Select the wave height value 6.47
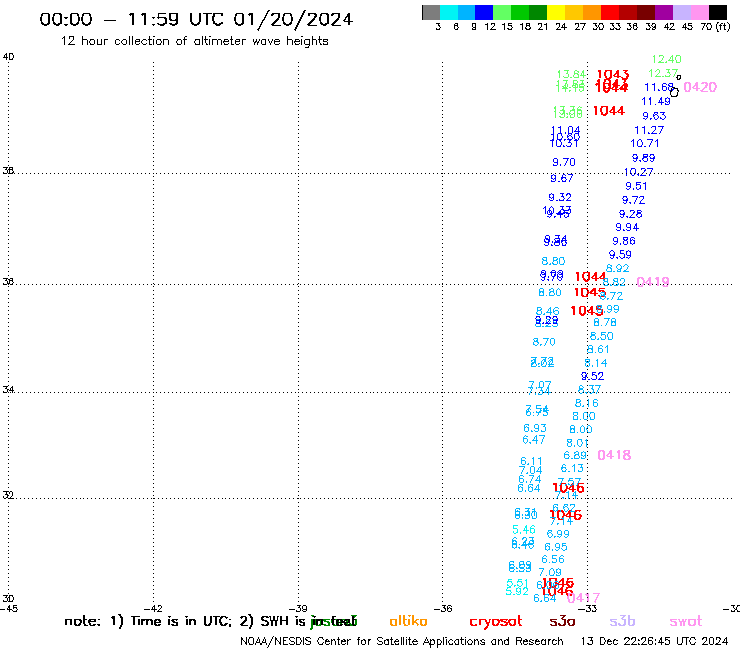The width and height of the screenshot is (740, 650). tap(534, 440)
